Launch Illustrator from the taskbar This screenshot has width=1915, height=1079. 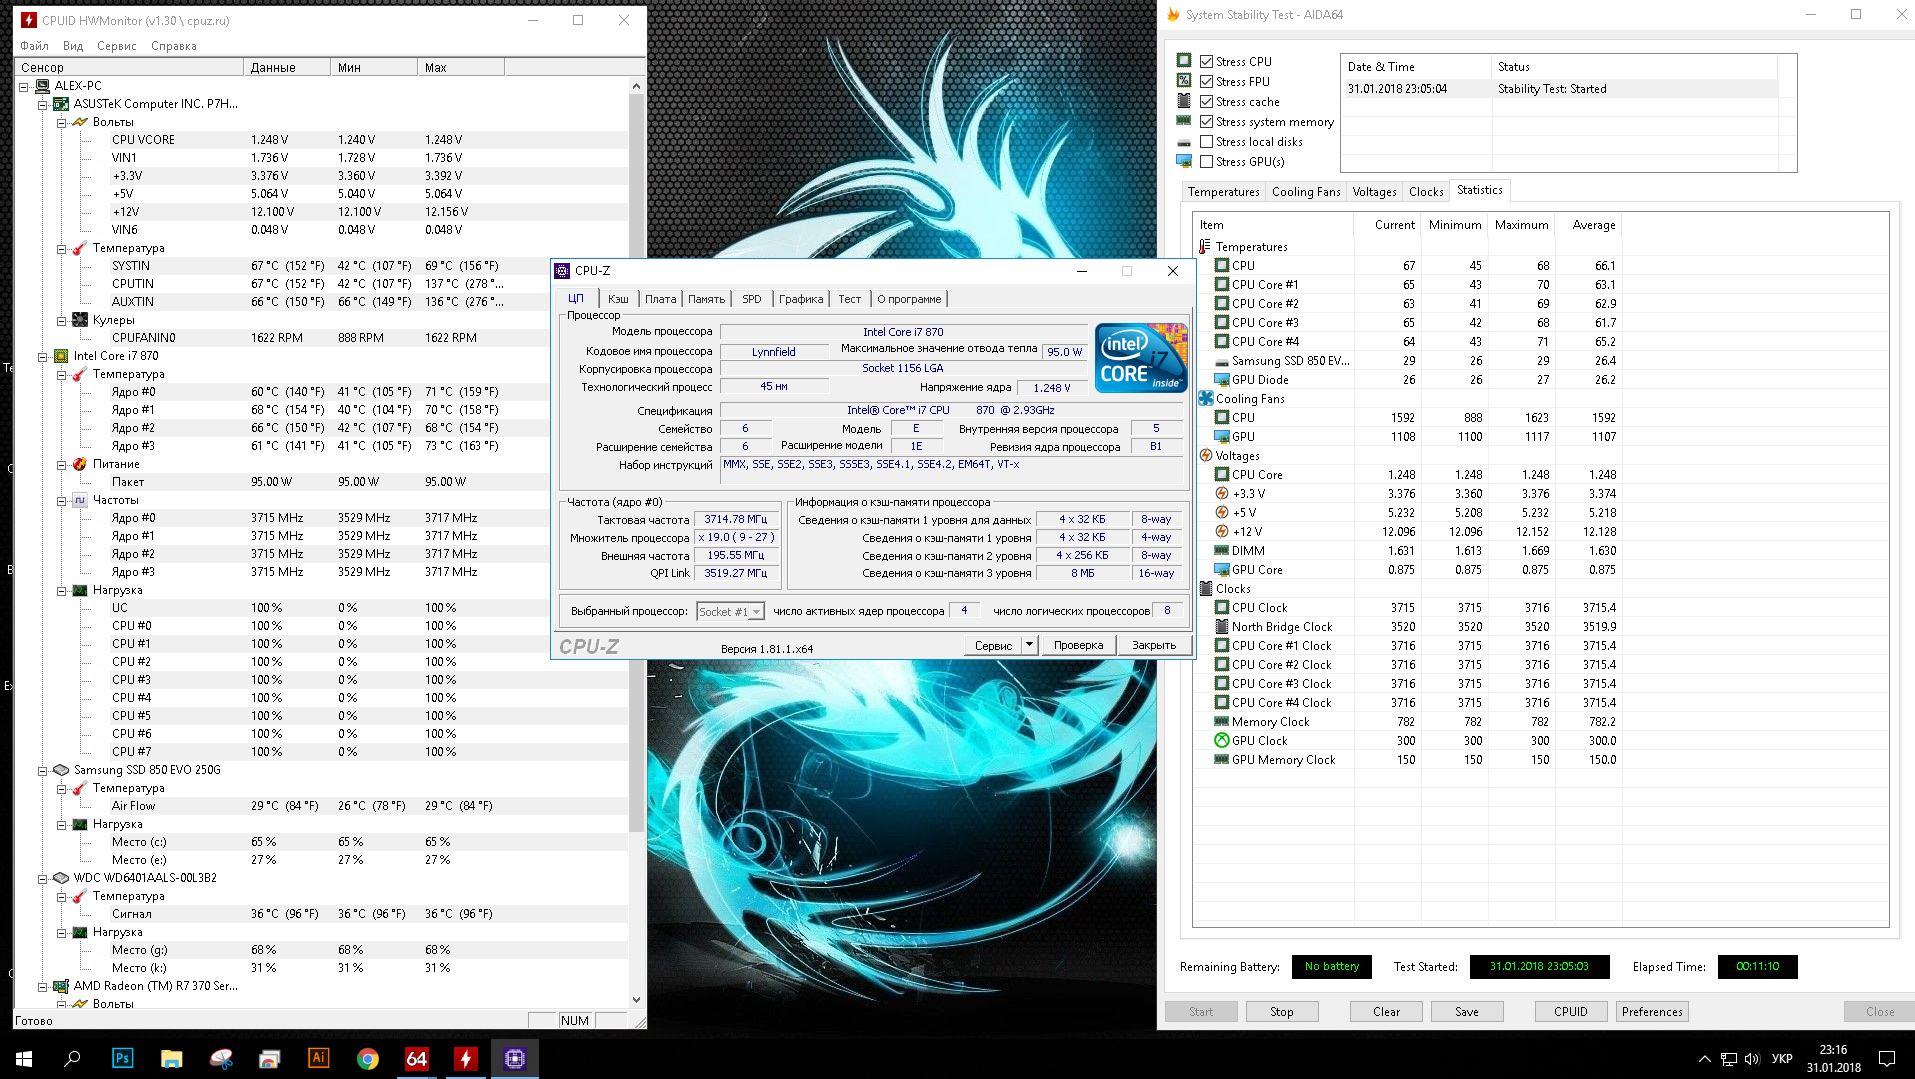pyautogui.click(x=319, y=1058)
